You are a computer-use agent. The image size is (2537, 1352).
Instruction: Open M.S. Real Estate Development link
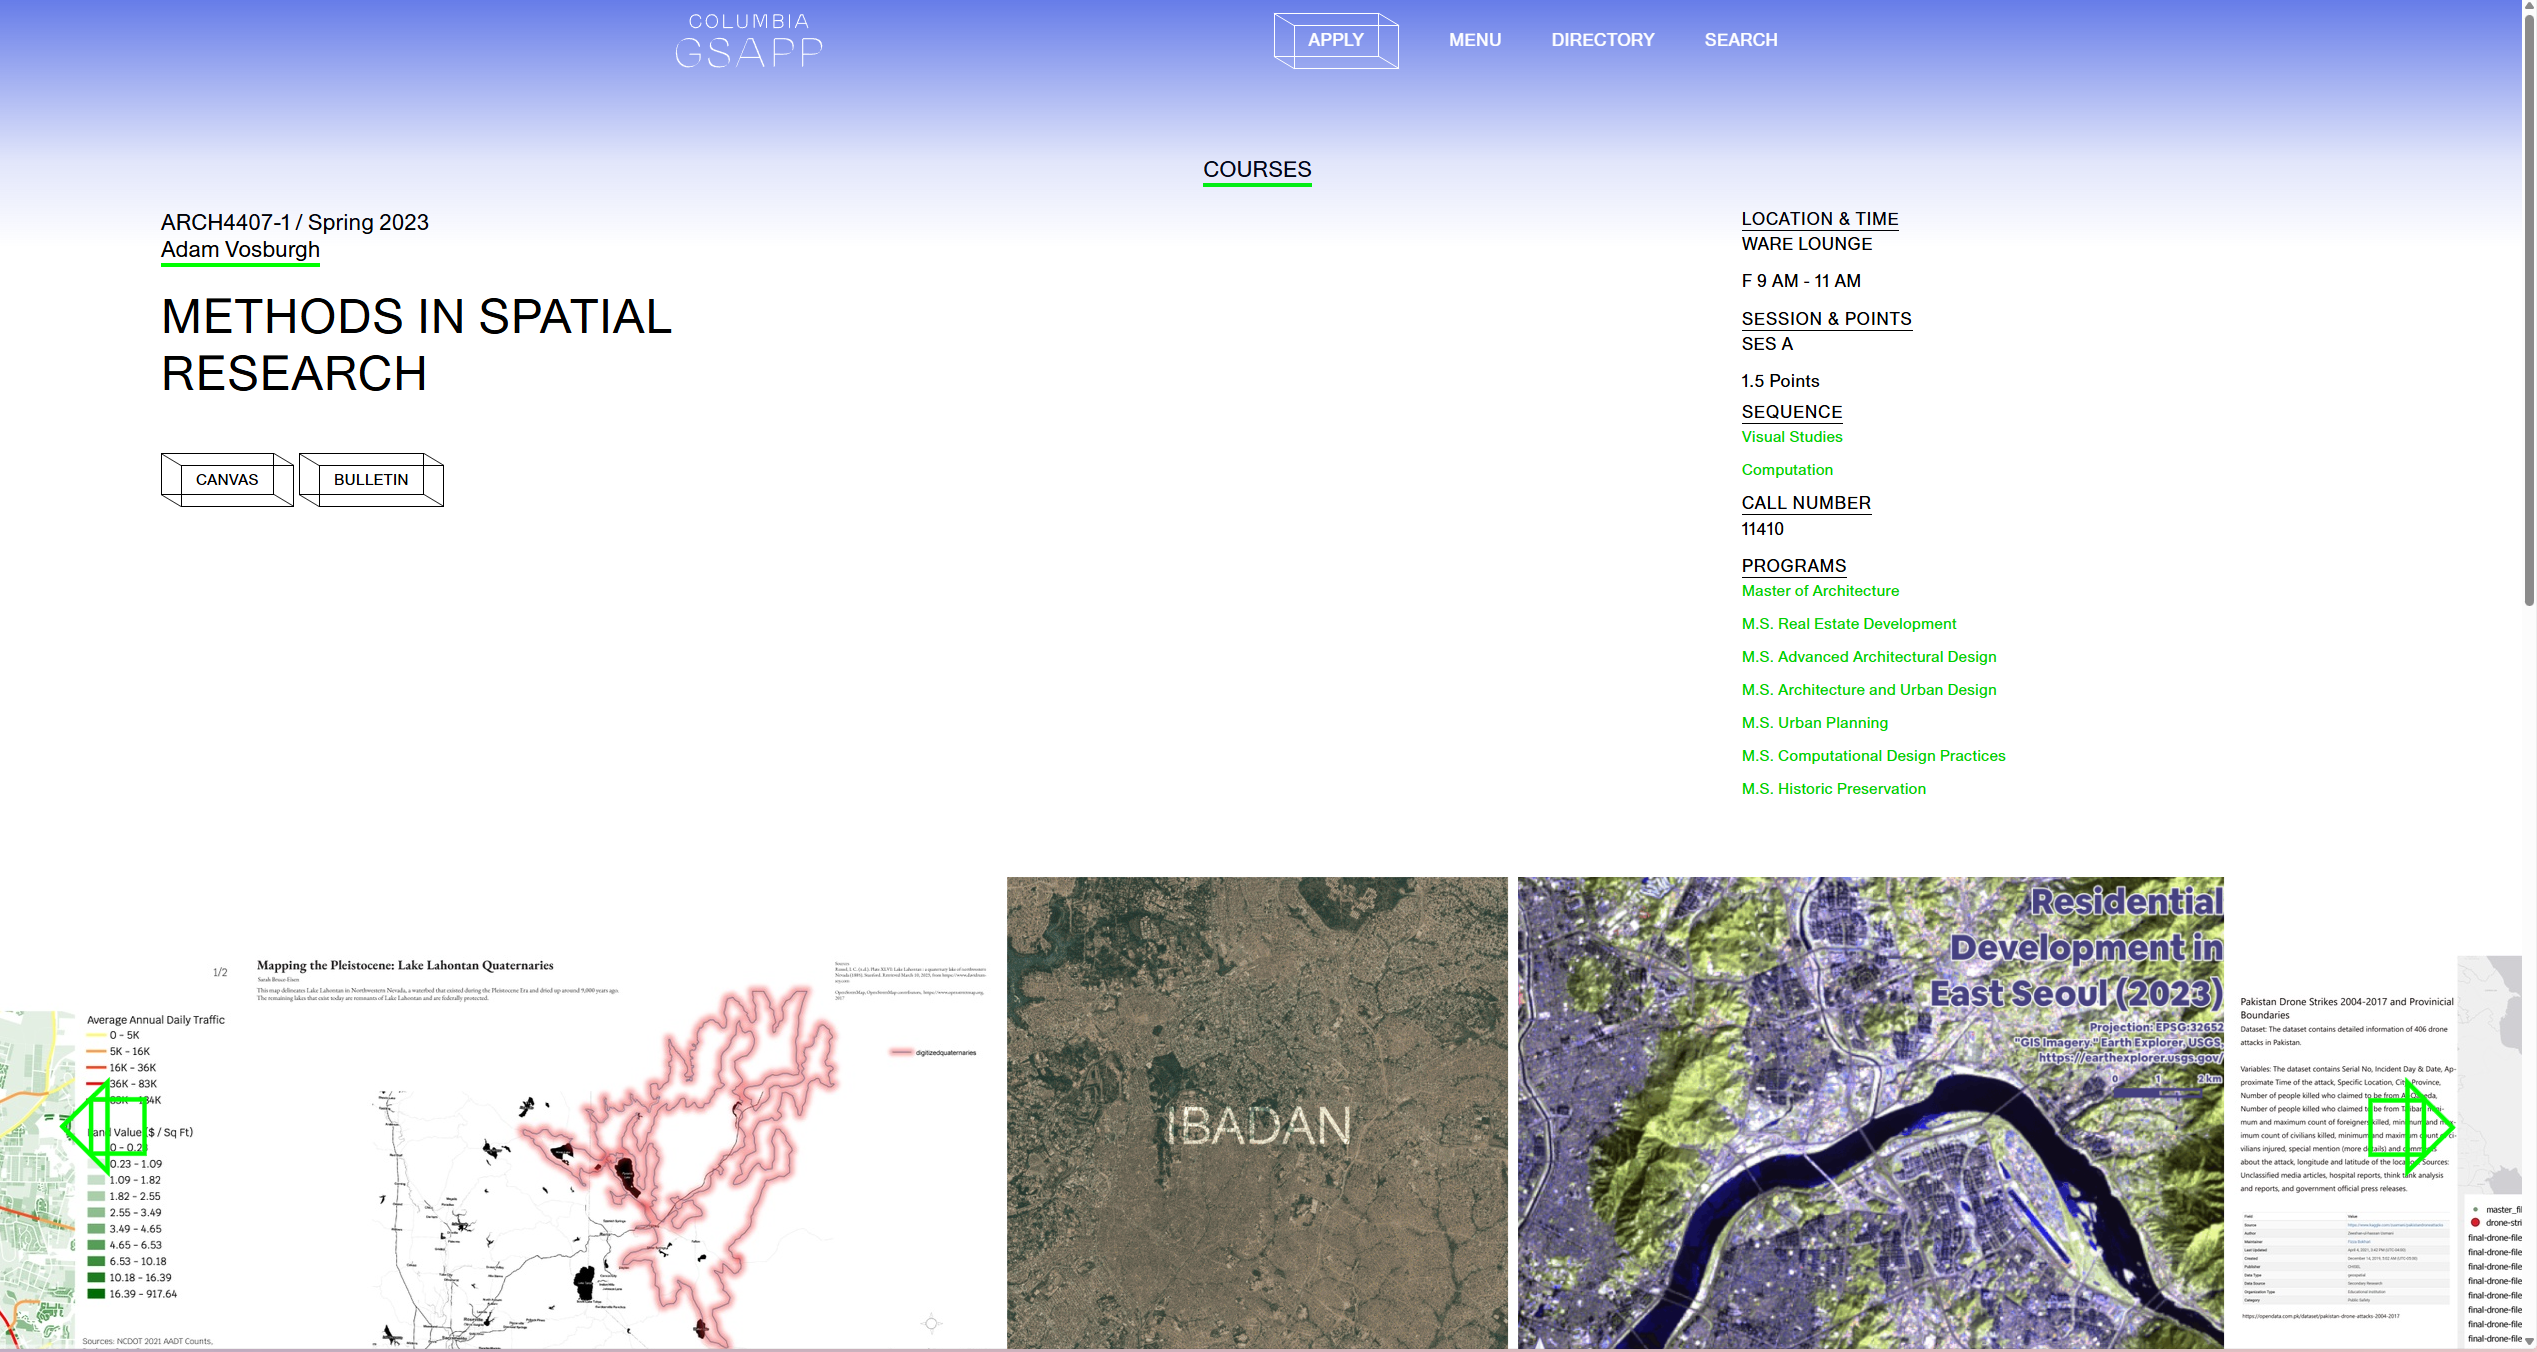click(1849, 624)
